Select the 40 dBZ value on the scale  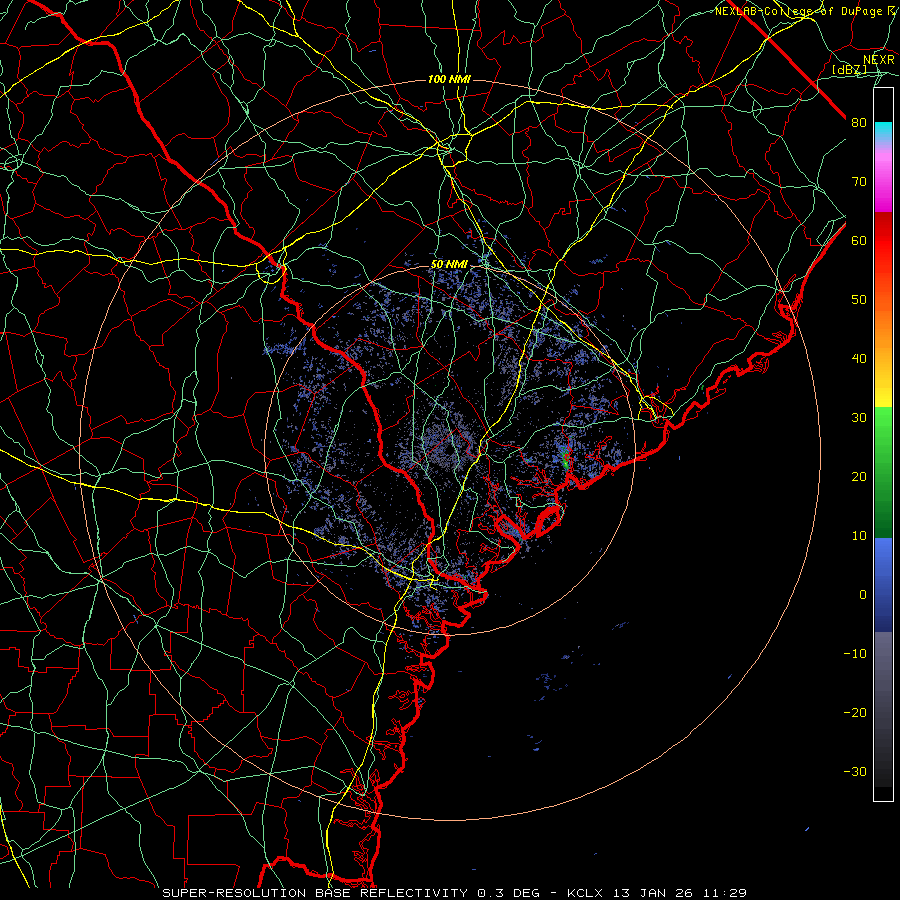pos(859,359)
